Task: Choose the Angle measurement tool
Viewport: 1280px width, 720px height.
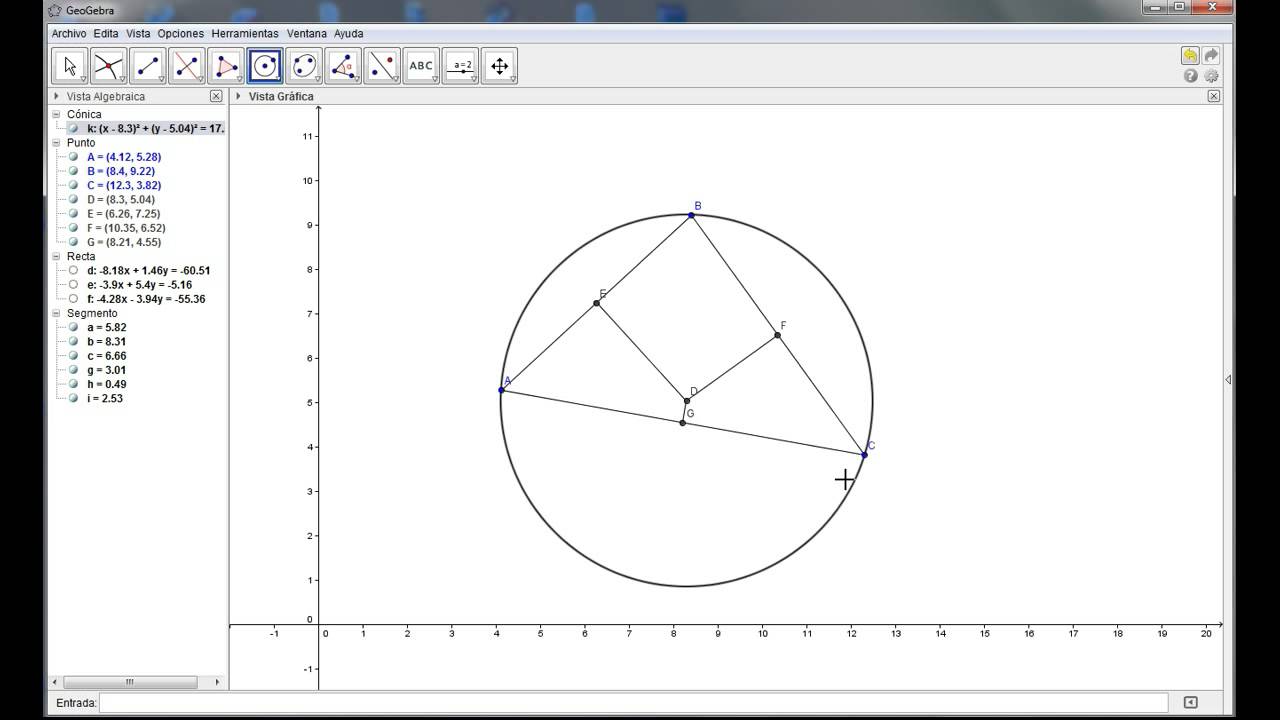Action: point(343,66)
